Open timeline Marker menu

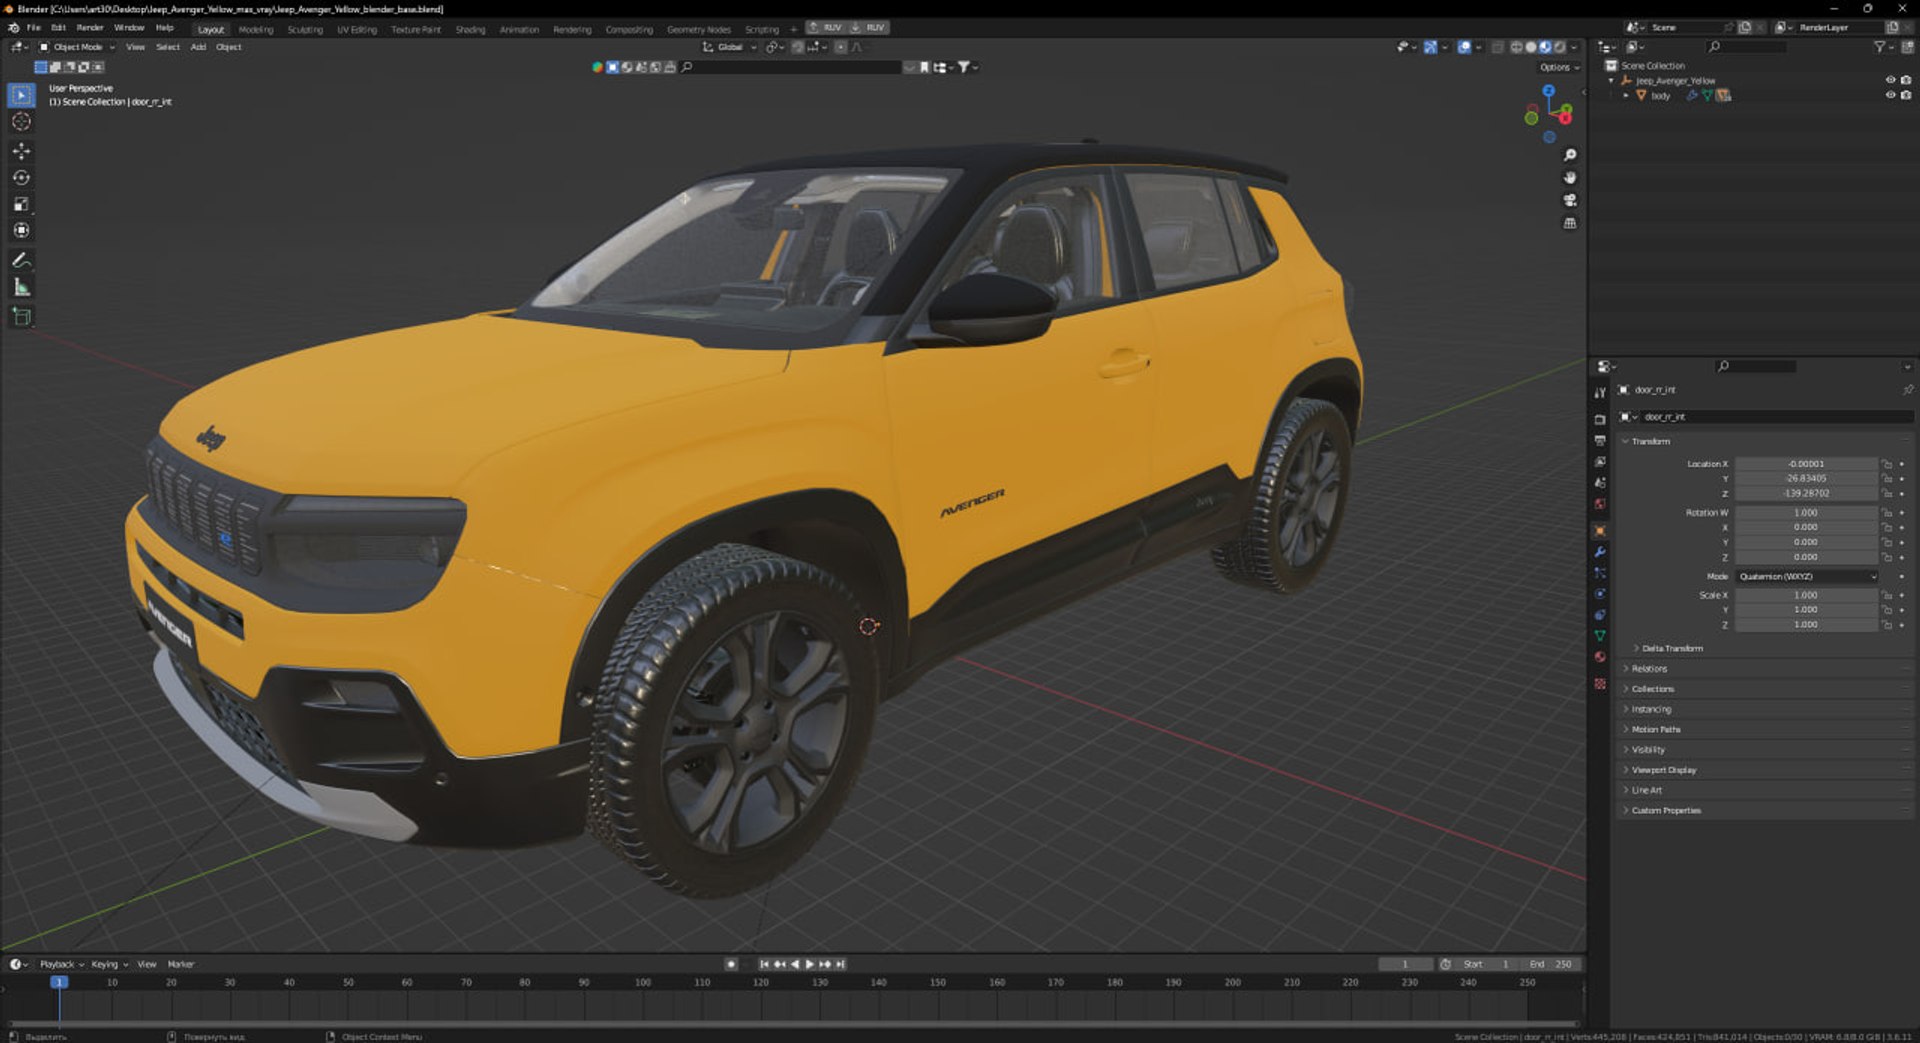pos(181,965)
